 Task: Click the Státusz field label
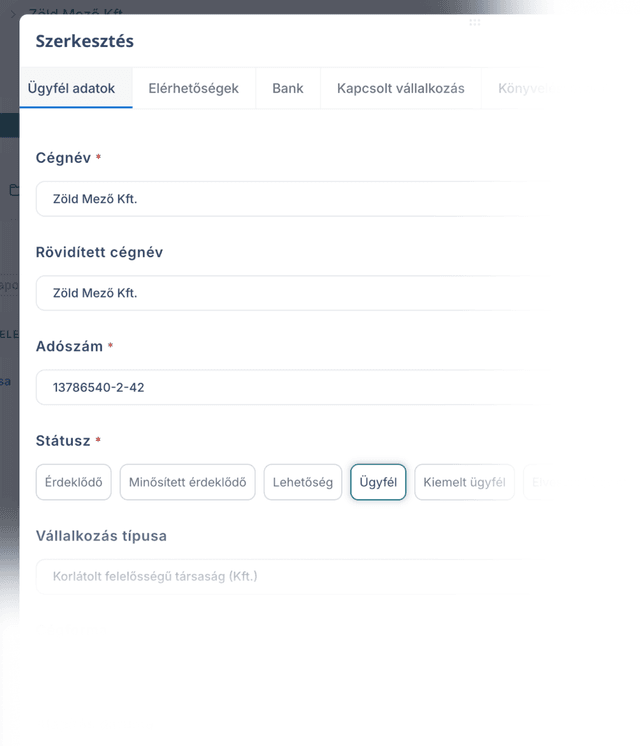(63, 441)
